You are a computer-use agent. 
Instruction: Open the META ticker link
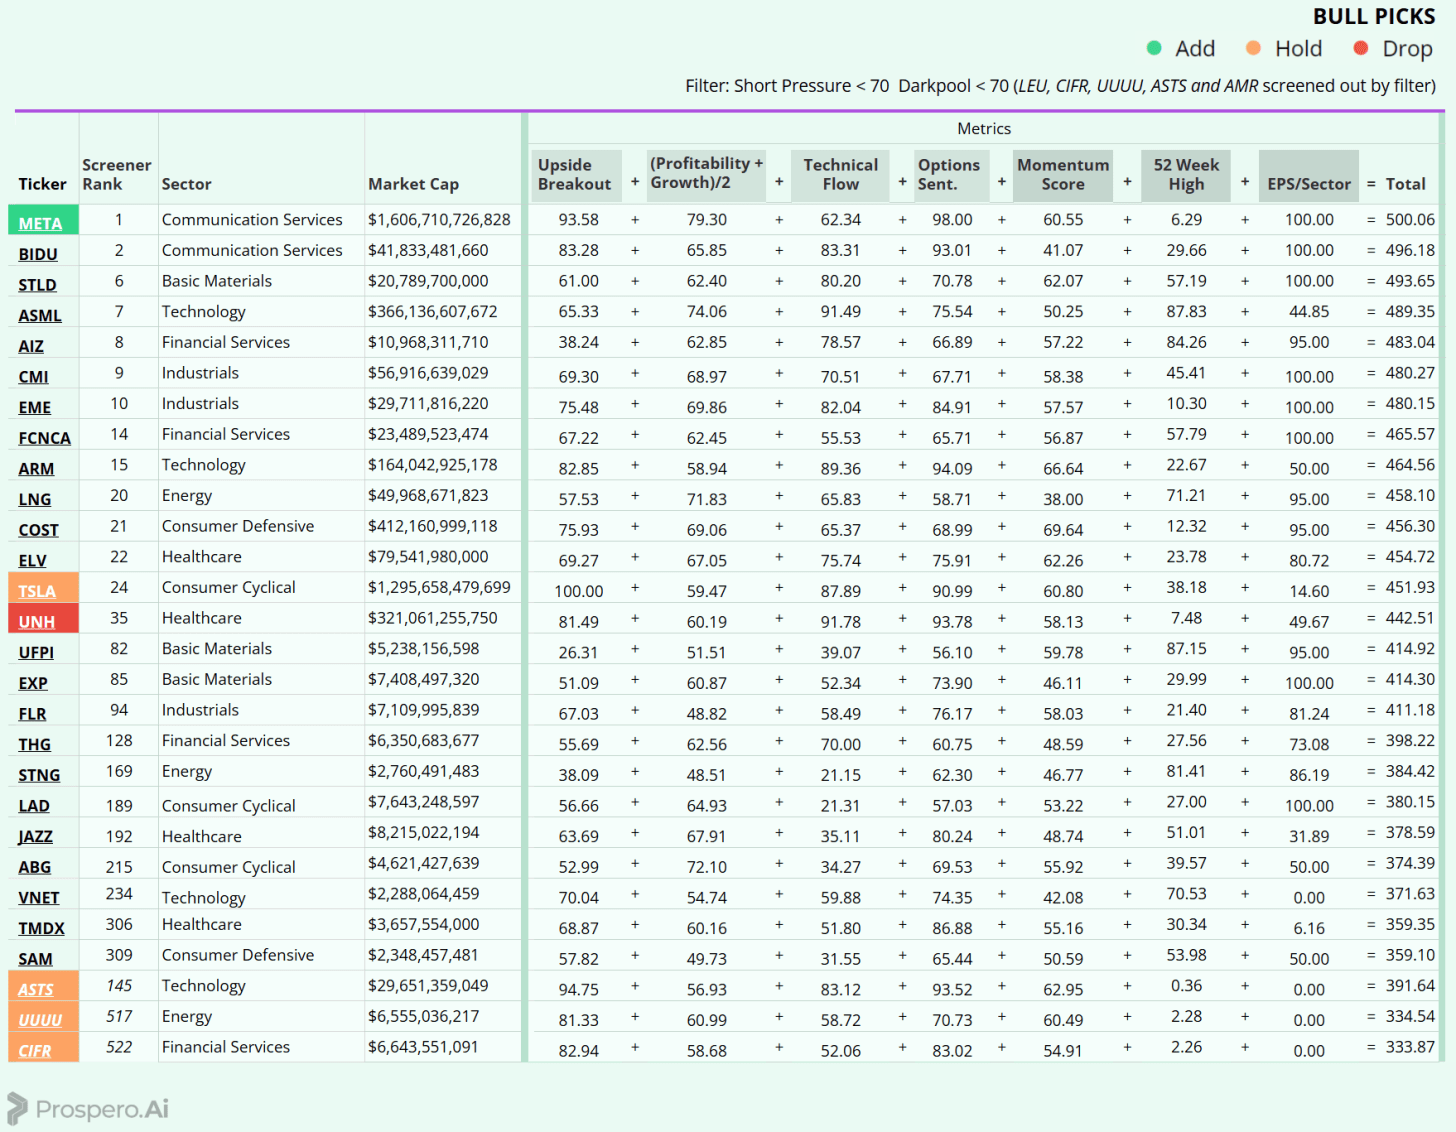click(x=40, y=224)
